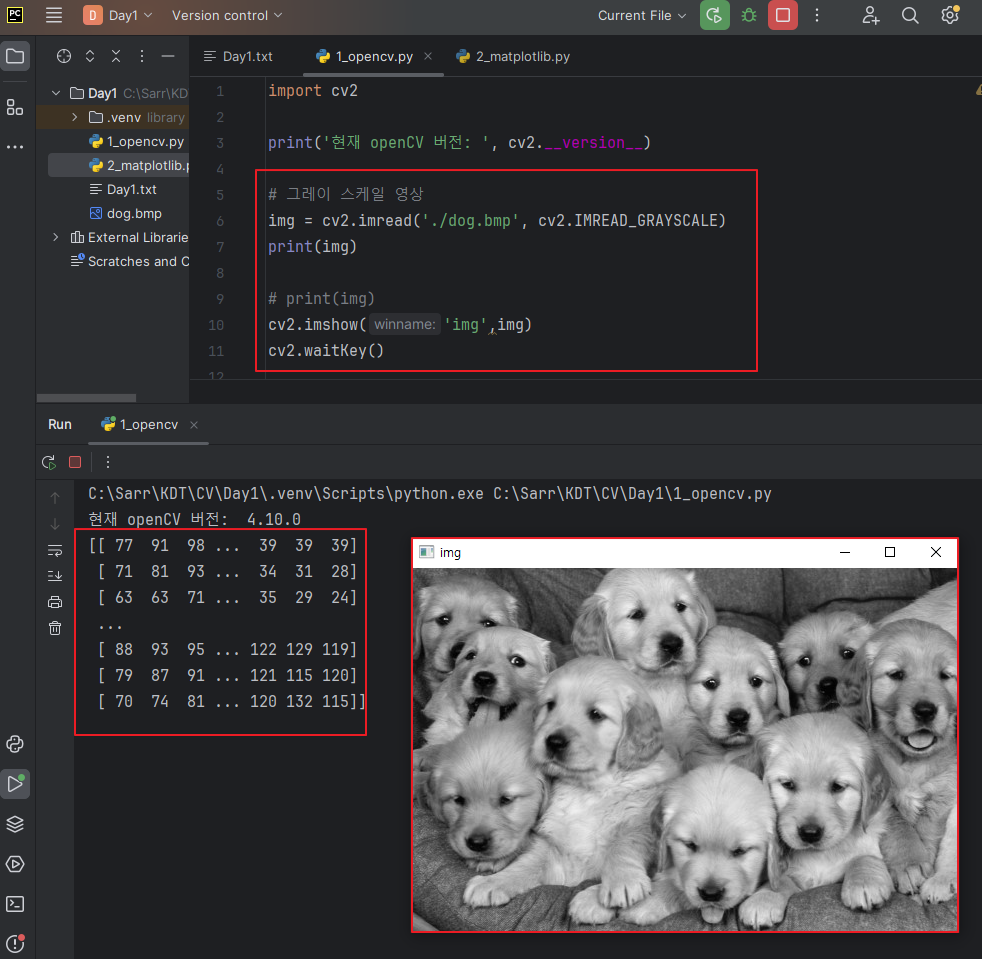Switch to the 1_opencv.py editor tab
This screenshot has width=982, height=959.
tap(374, 56)
